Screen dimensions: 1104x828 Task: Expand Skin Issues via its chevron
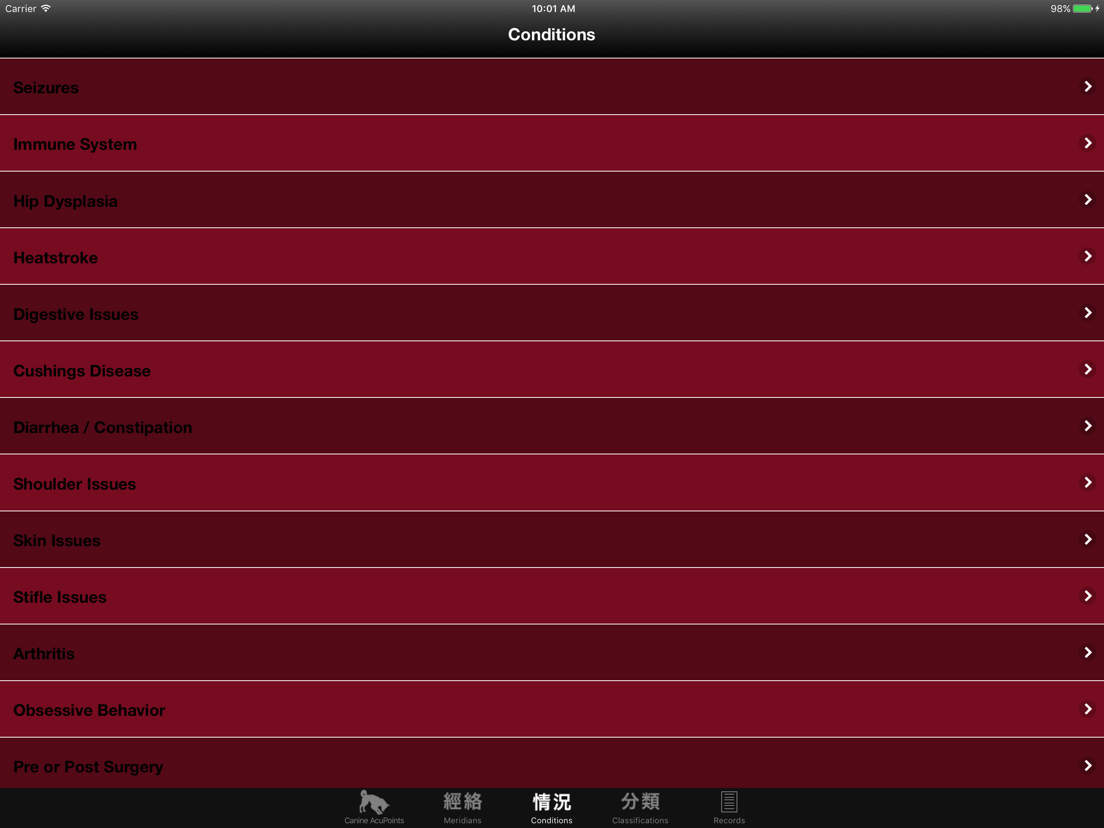(1088, 539)
